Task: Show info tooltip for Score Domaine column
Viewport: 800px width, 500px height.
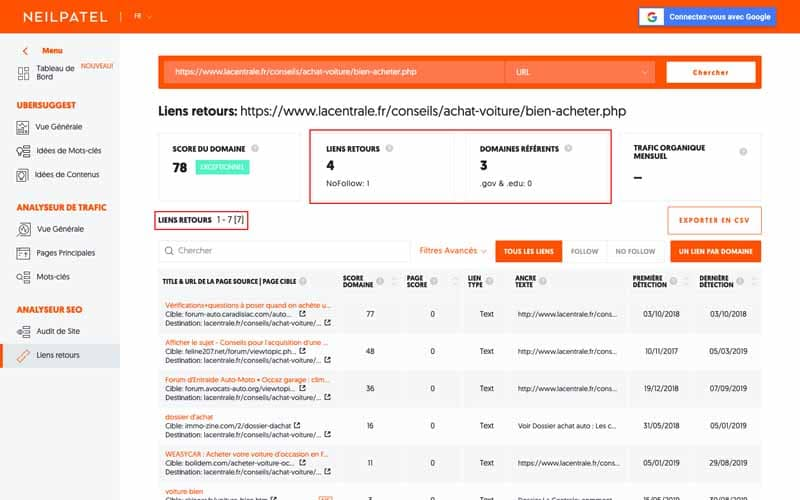Action: [x=380, y=281]
